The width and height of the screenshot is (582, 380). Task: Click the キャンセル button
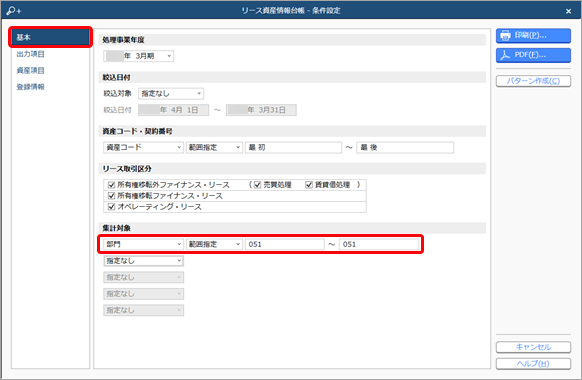[533, 347]
